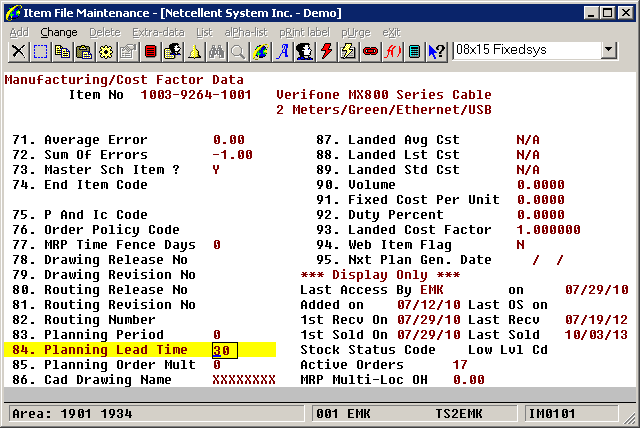Screen dimensions: 640x428
Task: Click item number 1003-9264-1001
Action: click(196, 95)
